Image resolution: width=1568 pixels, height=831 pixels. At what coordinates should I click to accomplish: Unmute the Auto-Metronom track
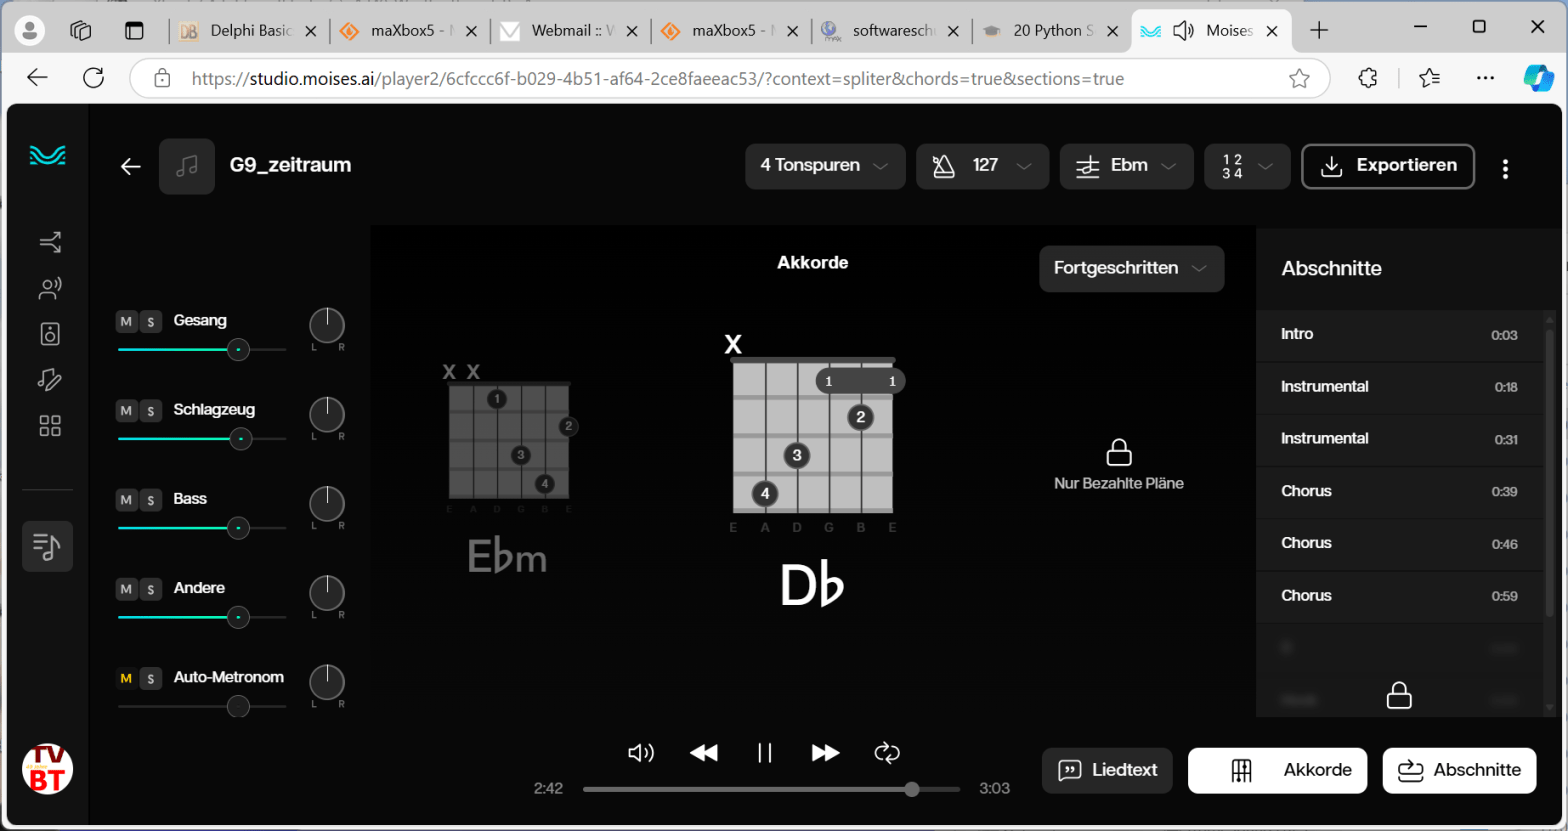(126, 678)
